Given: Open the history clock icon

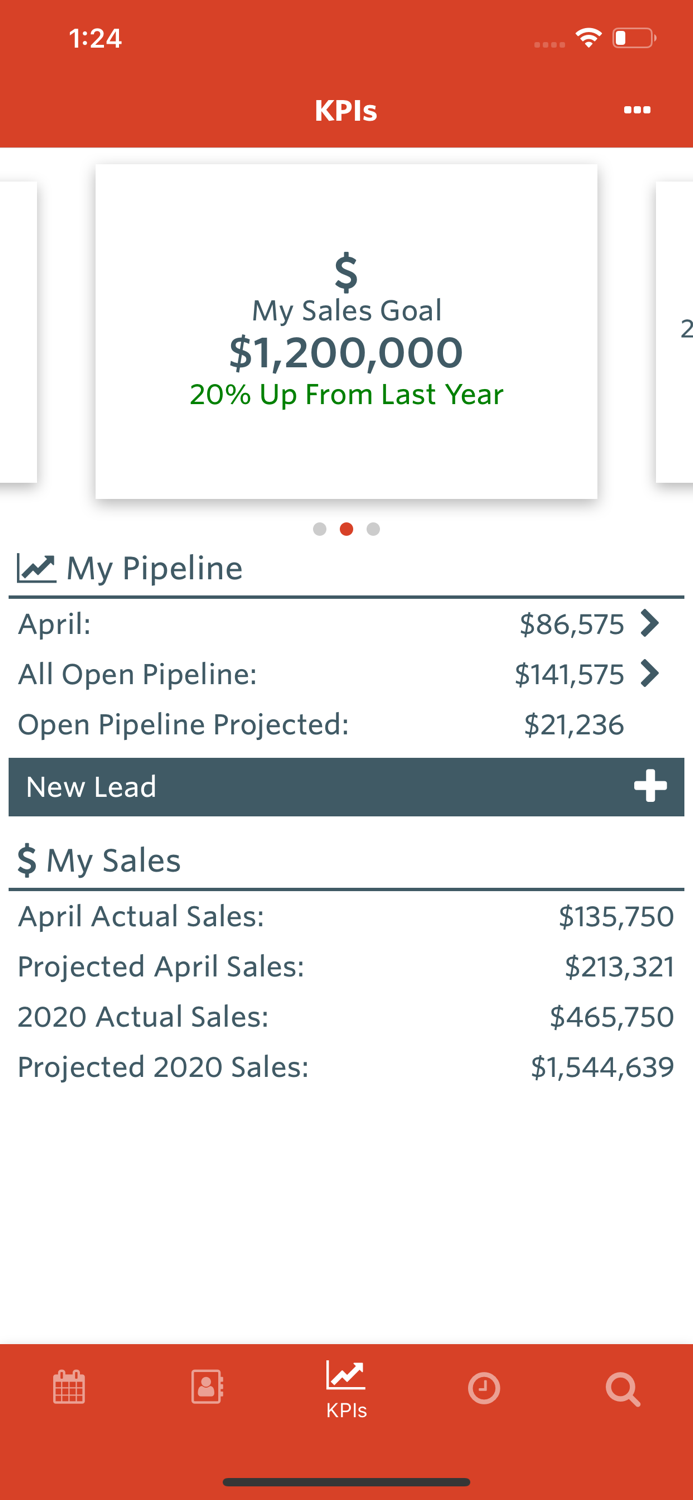Looking at the screenshot, I should click(x=484, y=1387).
